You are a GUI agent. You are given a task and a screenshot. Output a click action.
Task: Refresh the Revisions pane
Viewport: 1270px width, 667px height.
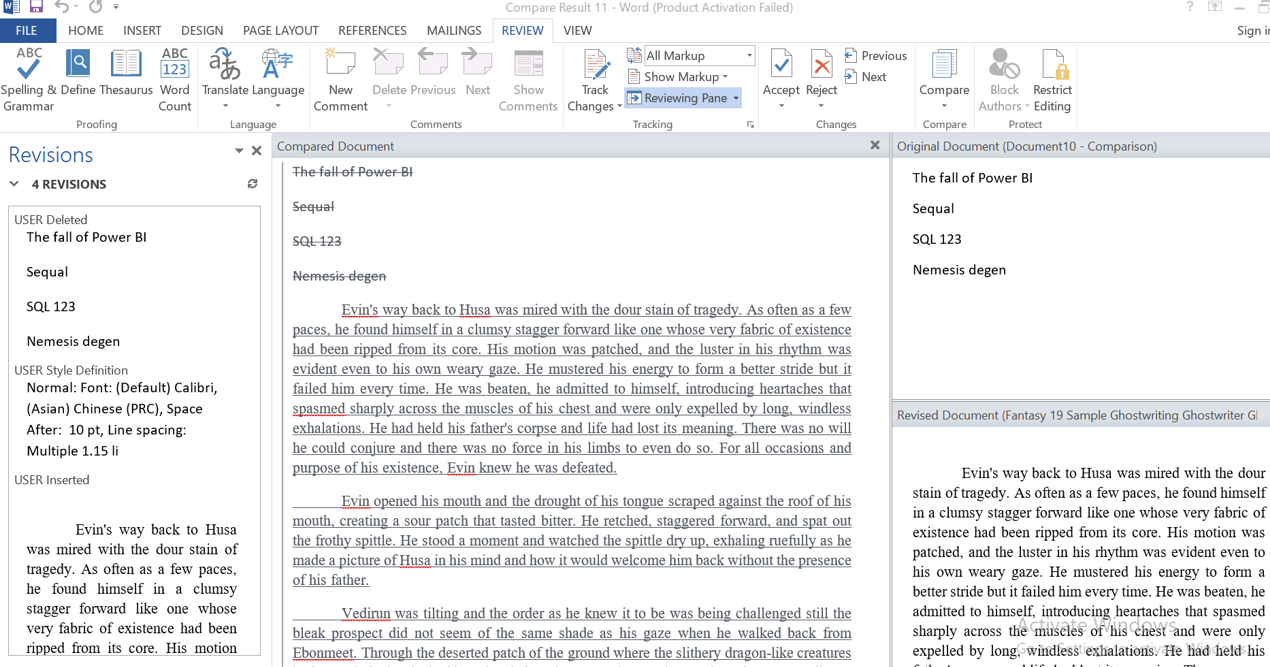tap(251, 184)
